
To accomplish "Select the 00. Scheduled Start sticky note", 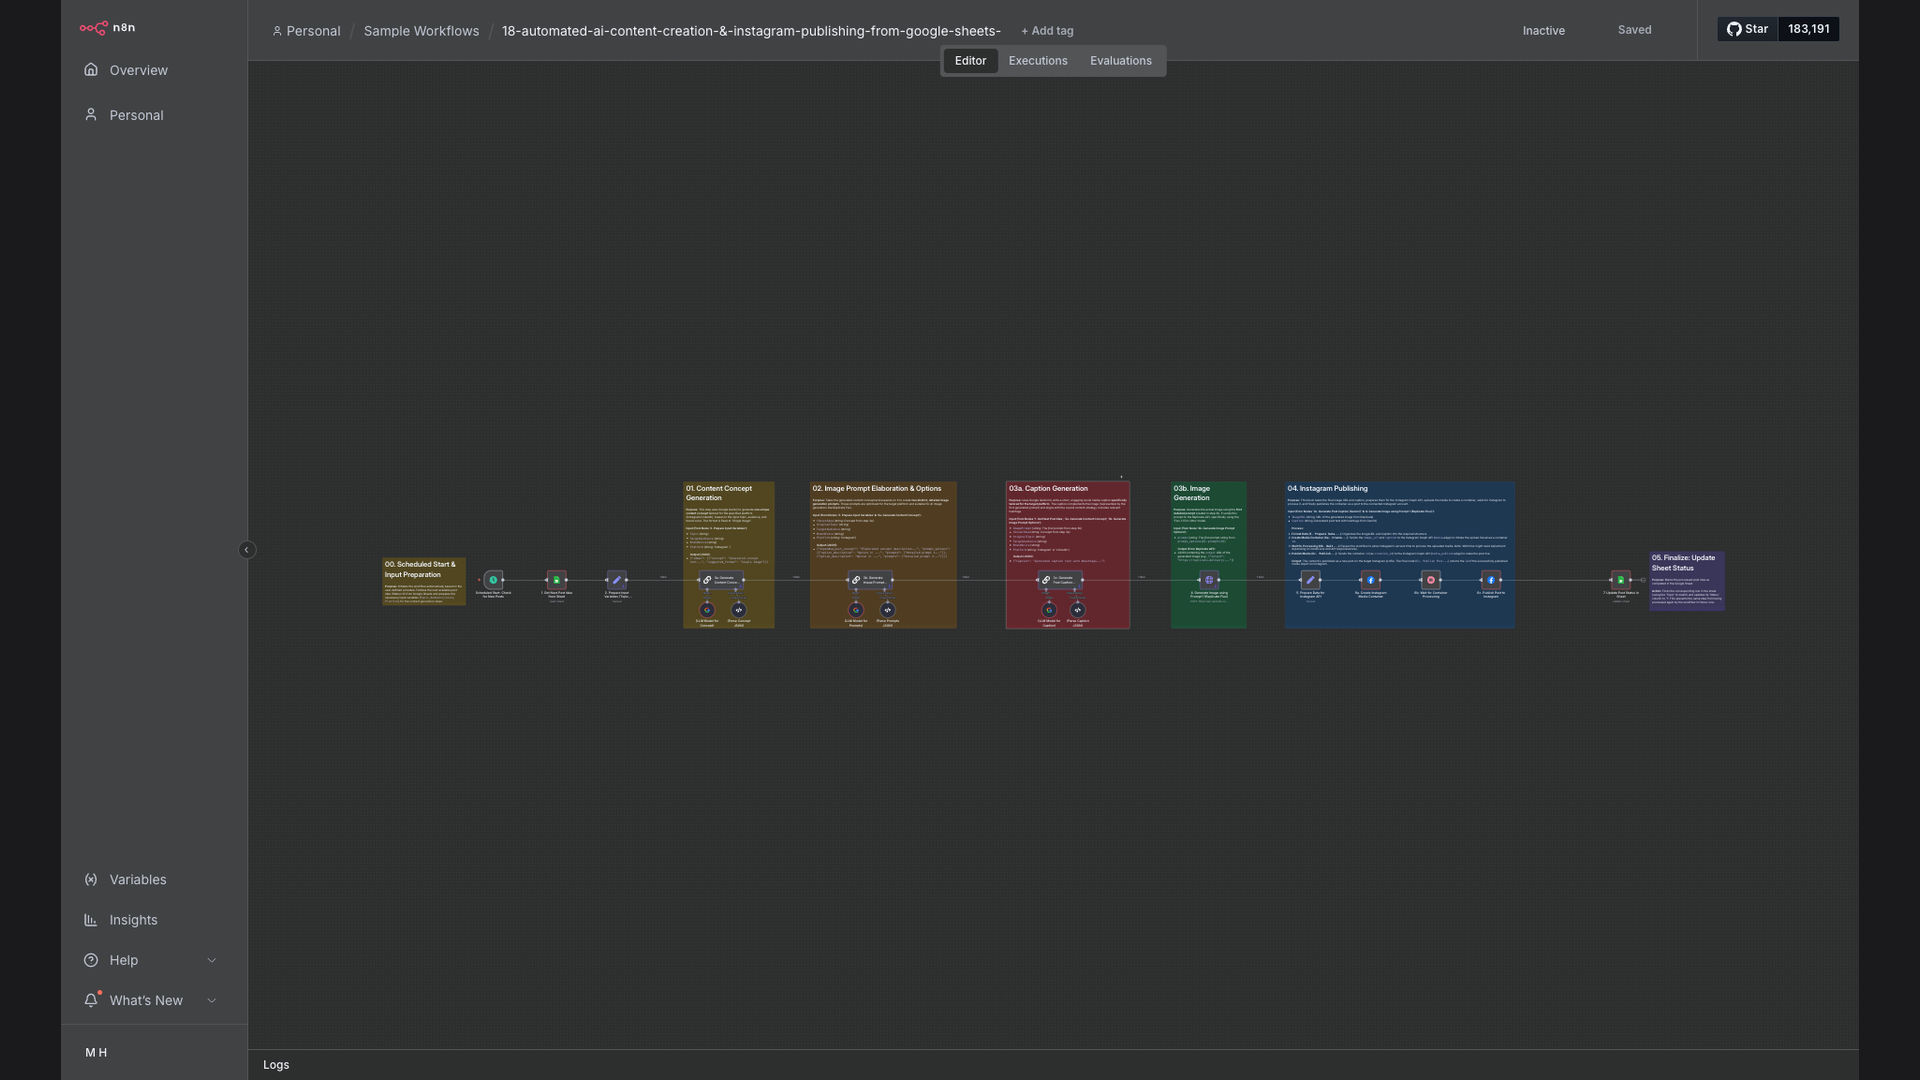I will click(x=424, y=581).
